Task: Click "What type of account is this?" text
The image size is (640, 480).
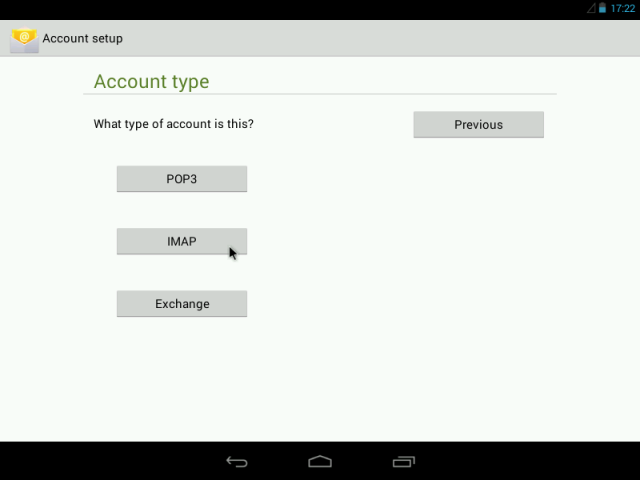Action: click(173, 124)
